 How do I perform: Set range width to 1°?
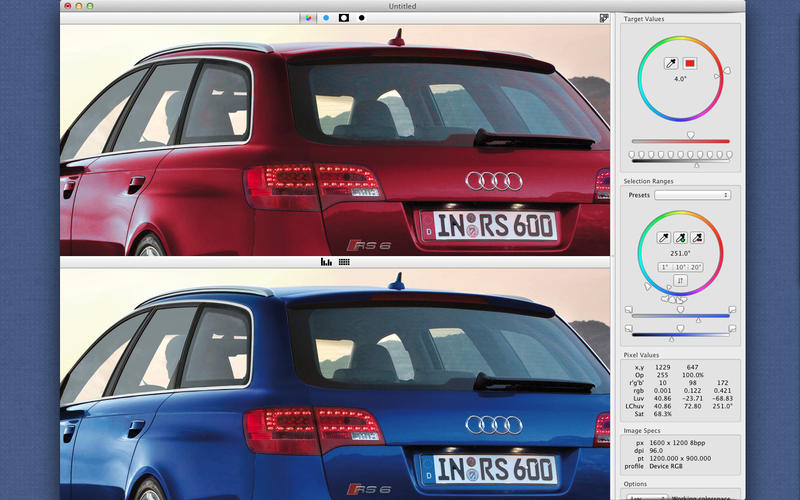[x=664, y=267]
